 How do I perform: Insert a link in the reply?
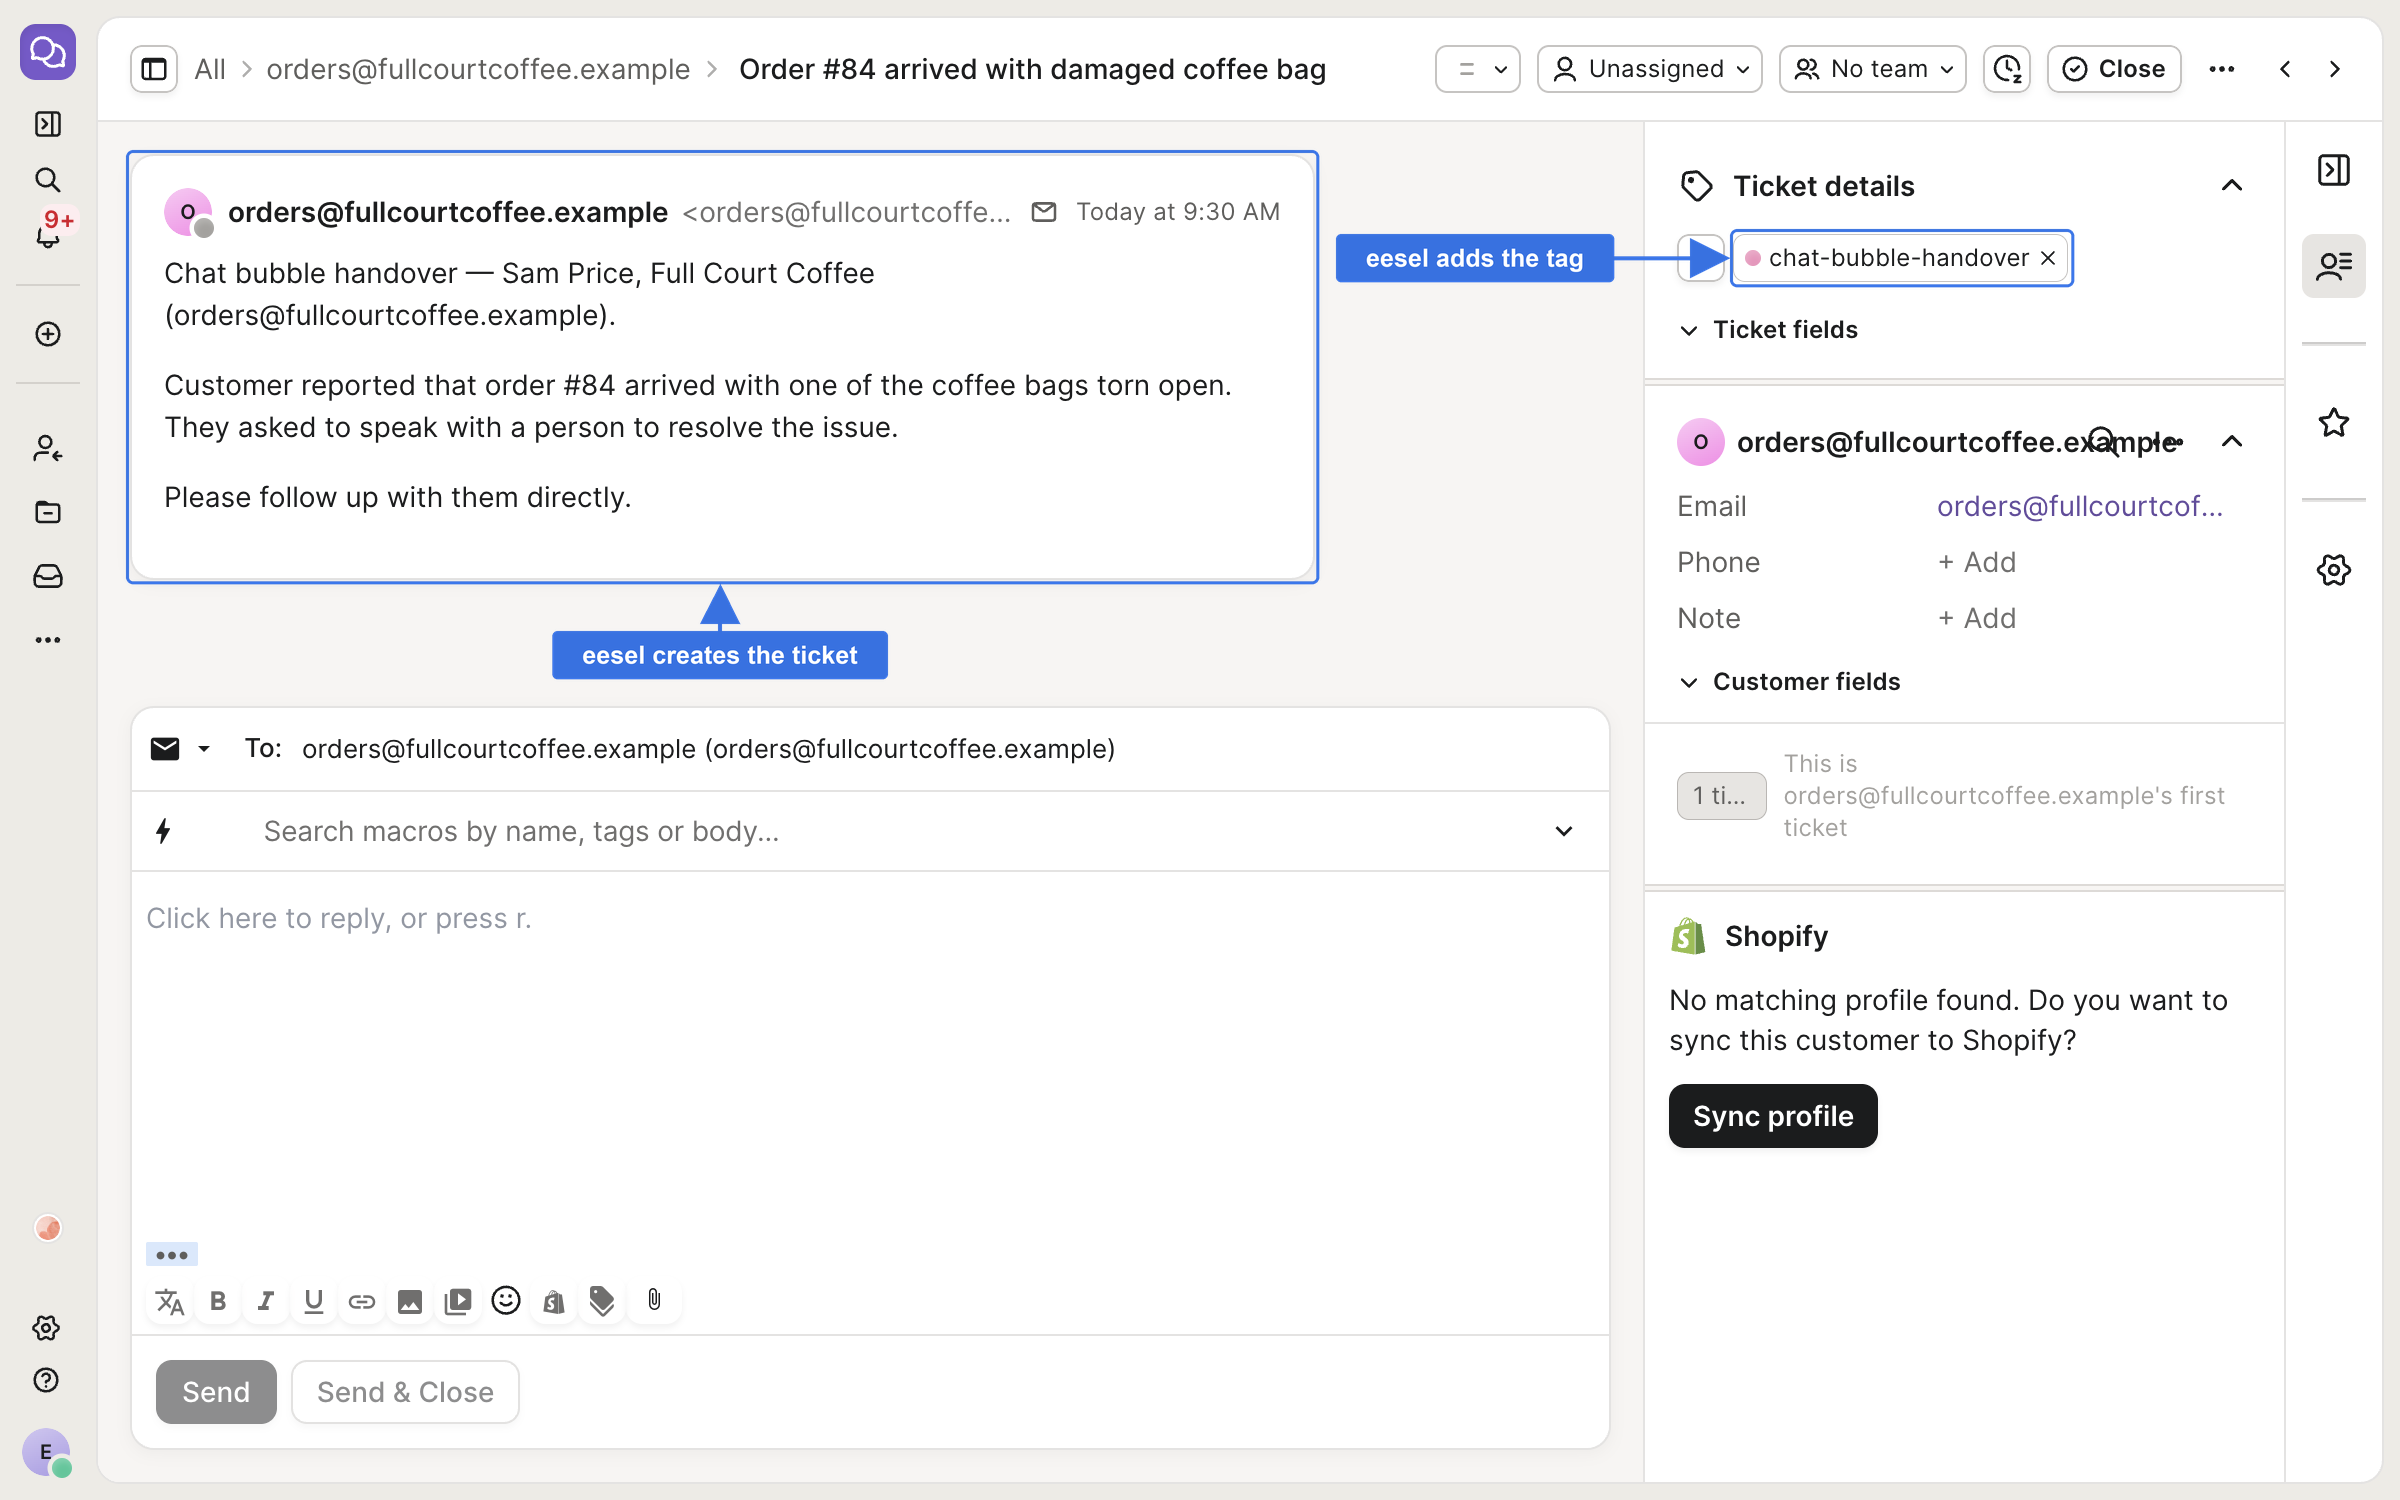[x=361, y=1301]
